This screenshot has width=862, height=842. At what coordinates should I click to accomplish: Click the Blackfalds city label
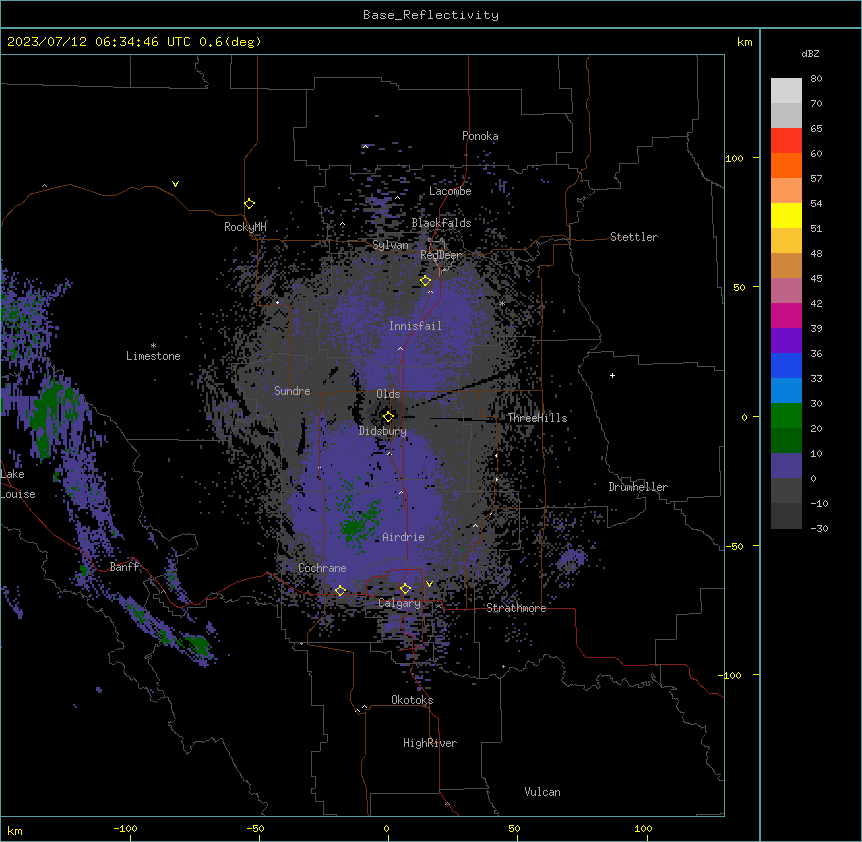(x=441, y=223)
